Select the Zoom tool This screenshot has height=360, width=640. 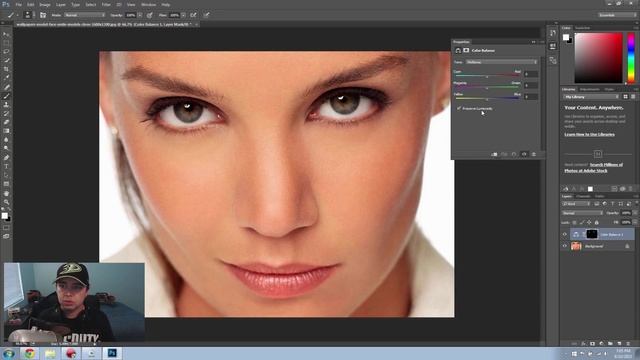6,202
